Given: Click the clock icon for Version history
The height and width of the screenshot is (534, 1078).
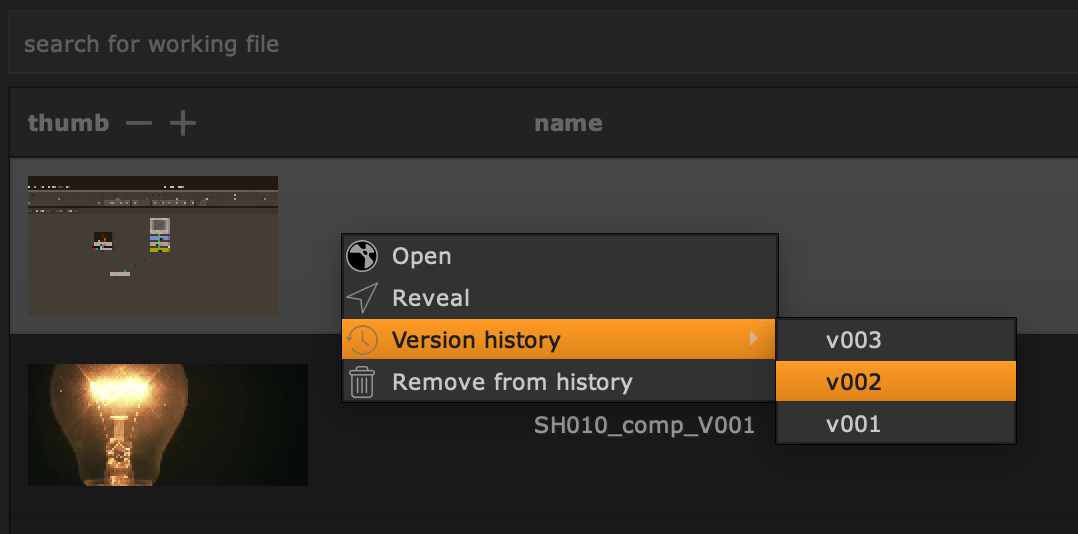Looking at the screenshot, I should pos(361,340).
